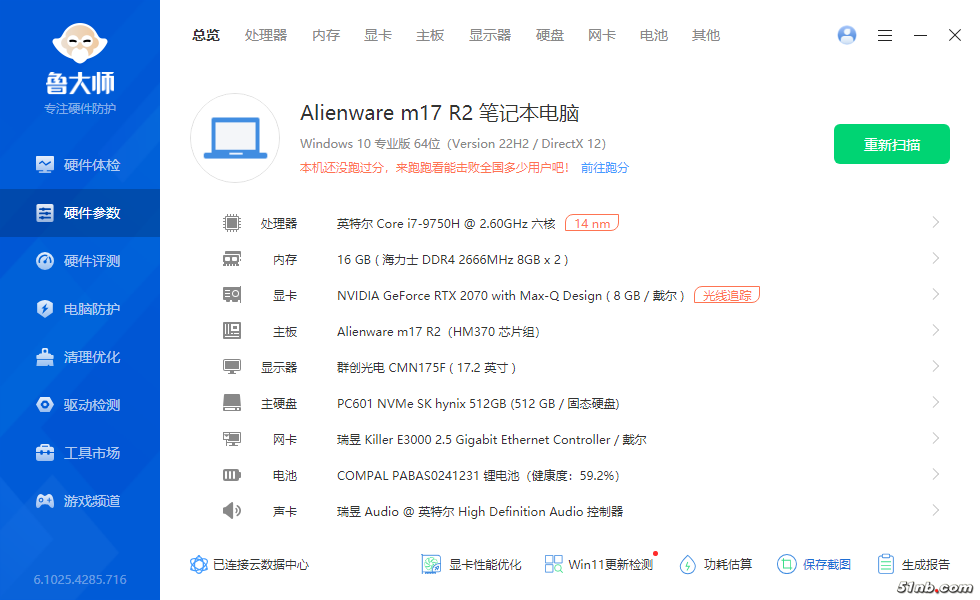The image size is (980, 600).
Task: Click the 14 nm badge
Action: click(x=592, y=223)
